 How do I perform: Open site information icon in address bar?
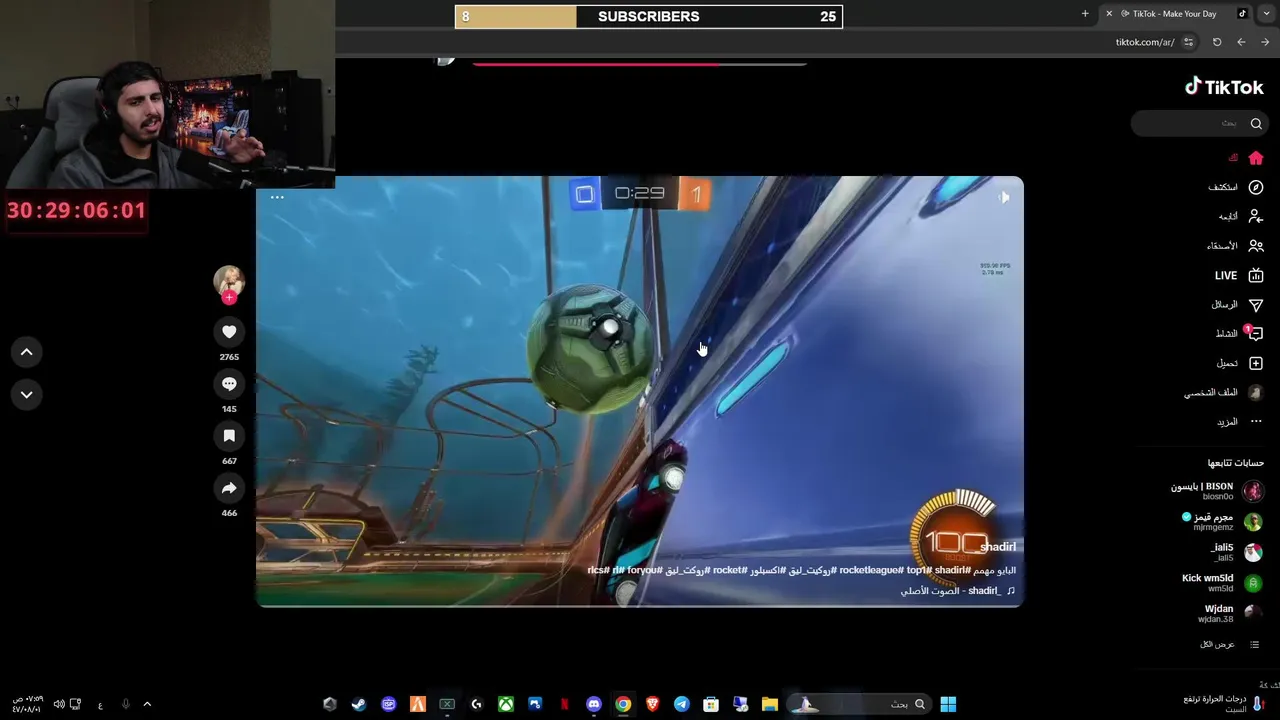[x=1188, y=42]
